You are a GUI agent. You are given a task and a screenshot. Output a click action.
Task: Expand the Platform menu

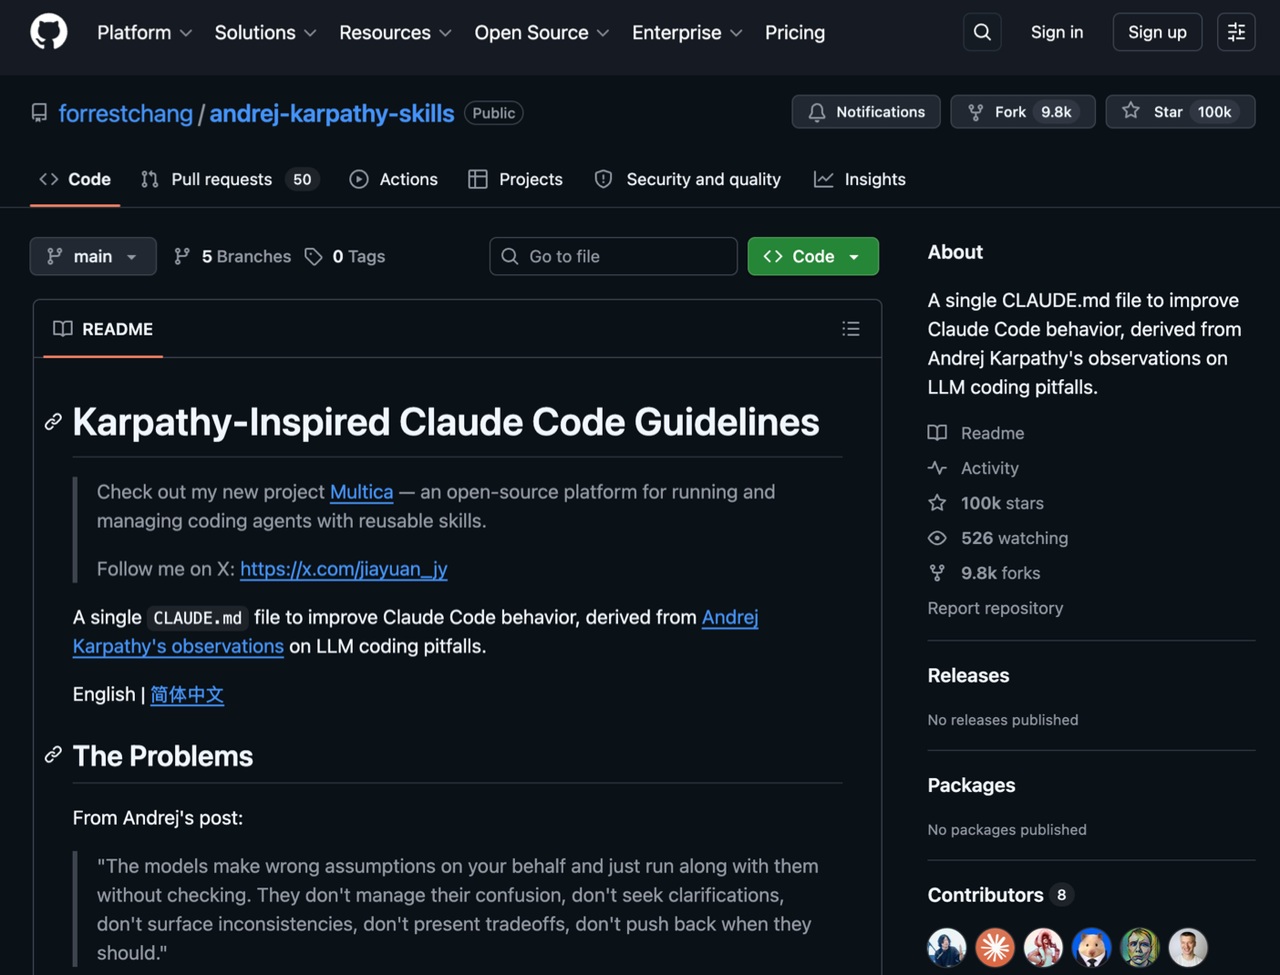(x=145, y=32)
